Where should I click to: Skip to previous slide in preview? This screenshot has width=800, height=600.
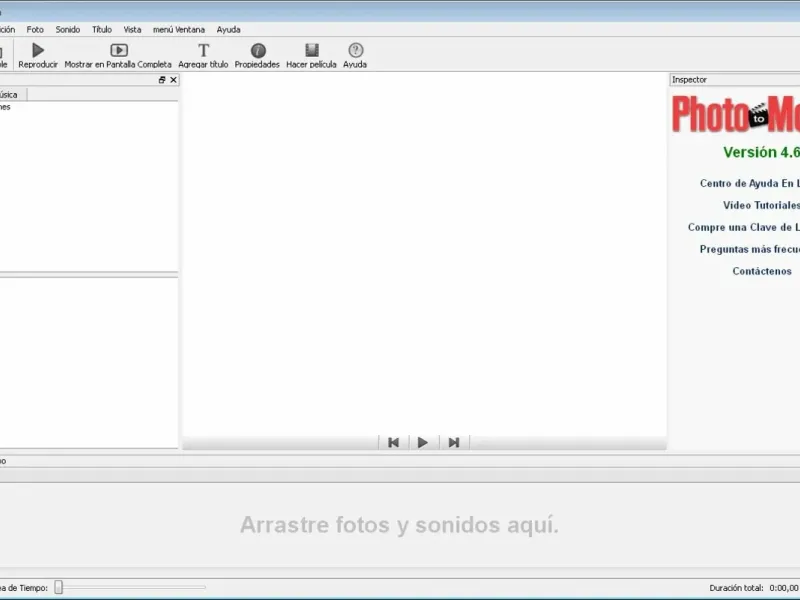(393, 442)
